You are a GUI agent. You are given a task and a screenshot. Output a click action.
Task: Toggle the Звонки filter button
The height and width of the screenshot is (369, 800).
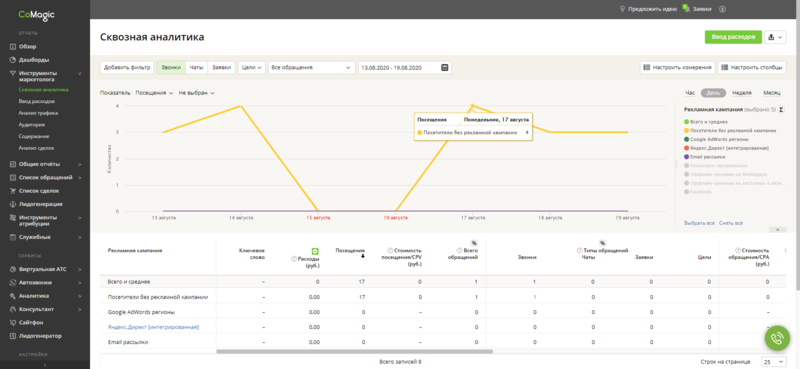point(171,67)
